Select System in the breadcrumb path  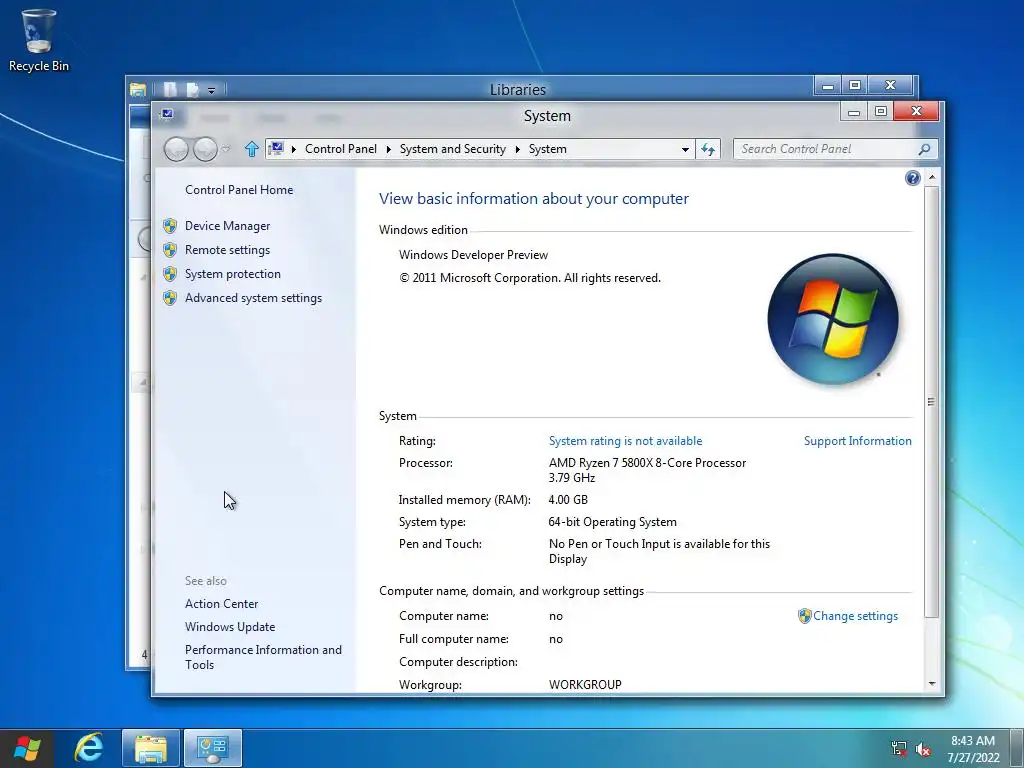click(x=547, y=149)
